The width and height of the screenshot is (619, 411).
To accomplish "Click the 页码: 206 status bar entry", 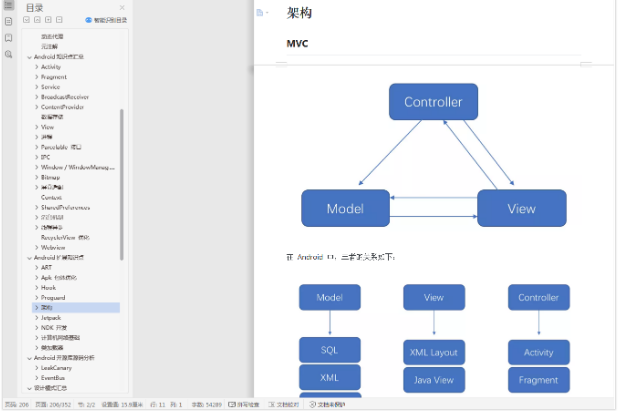I will [x=17, y=404].
